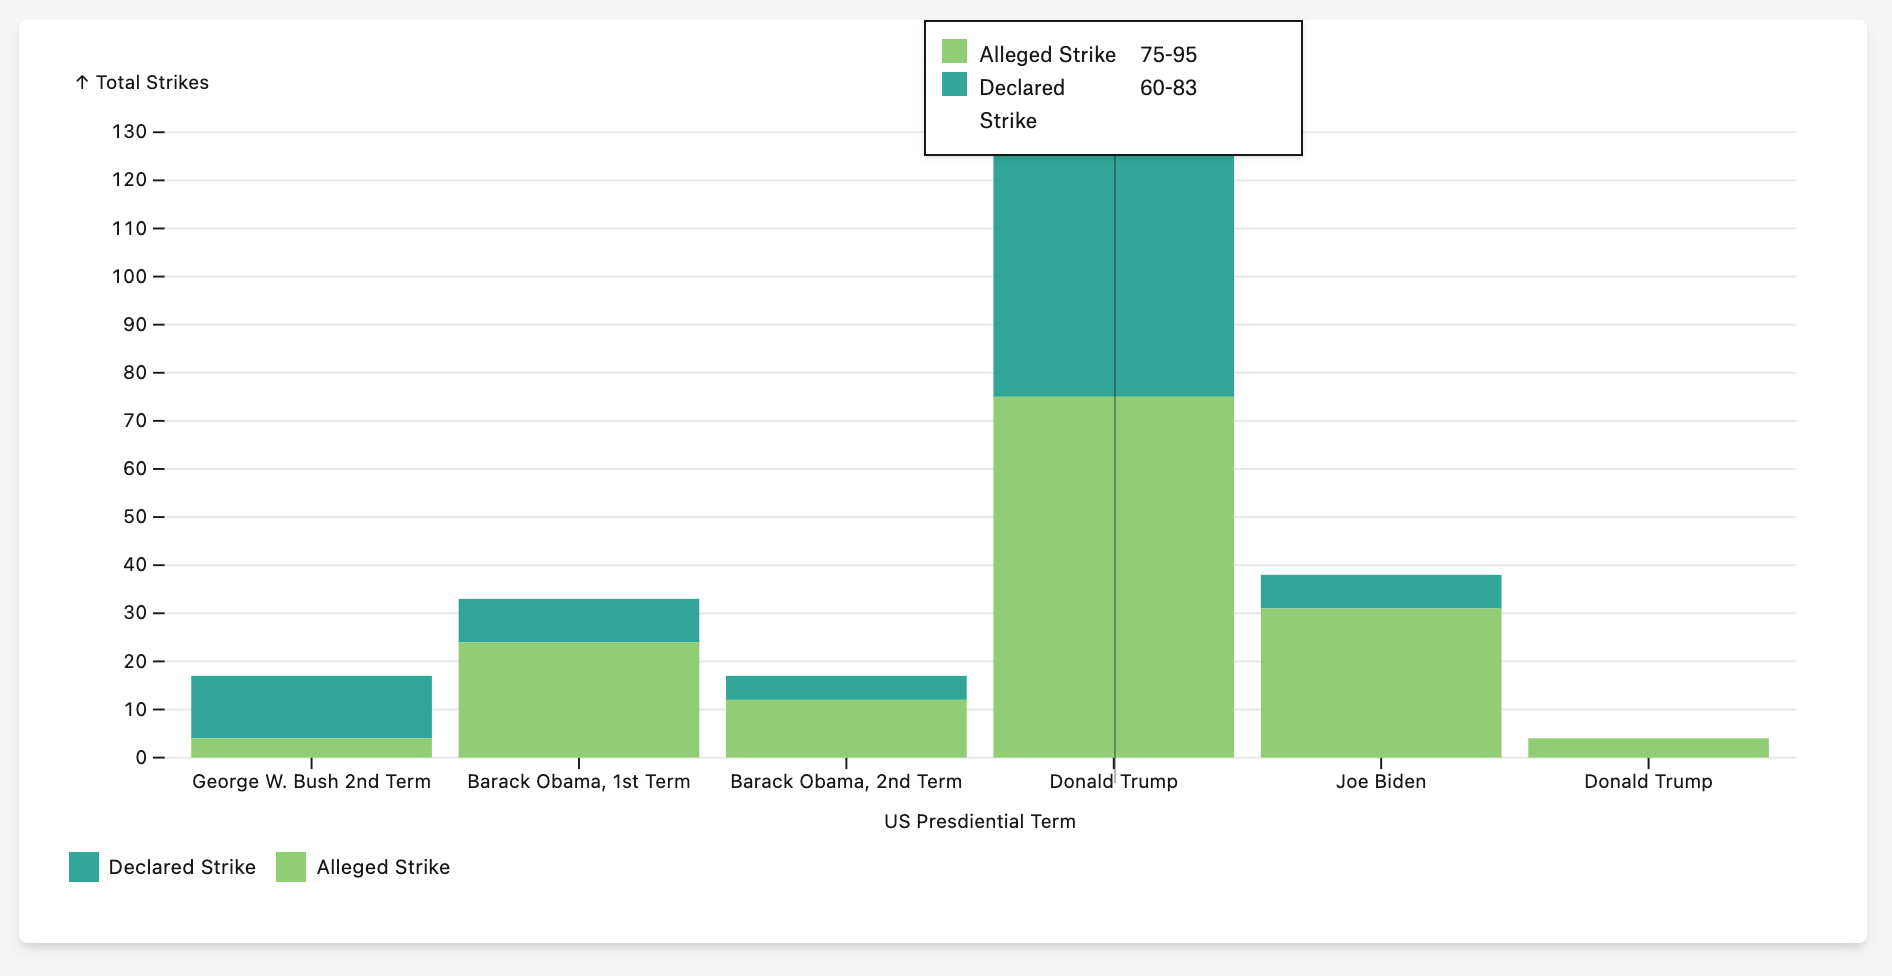Click the George W. Bush 2nd Term label

[x=312, y=781]
